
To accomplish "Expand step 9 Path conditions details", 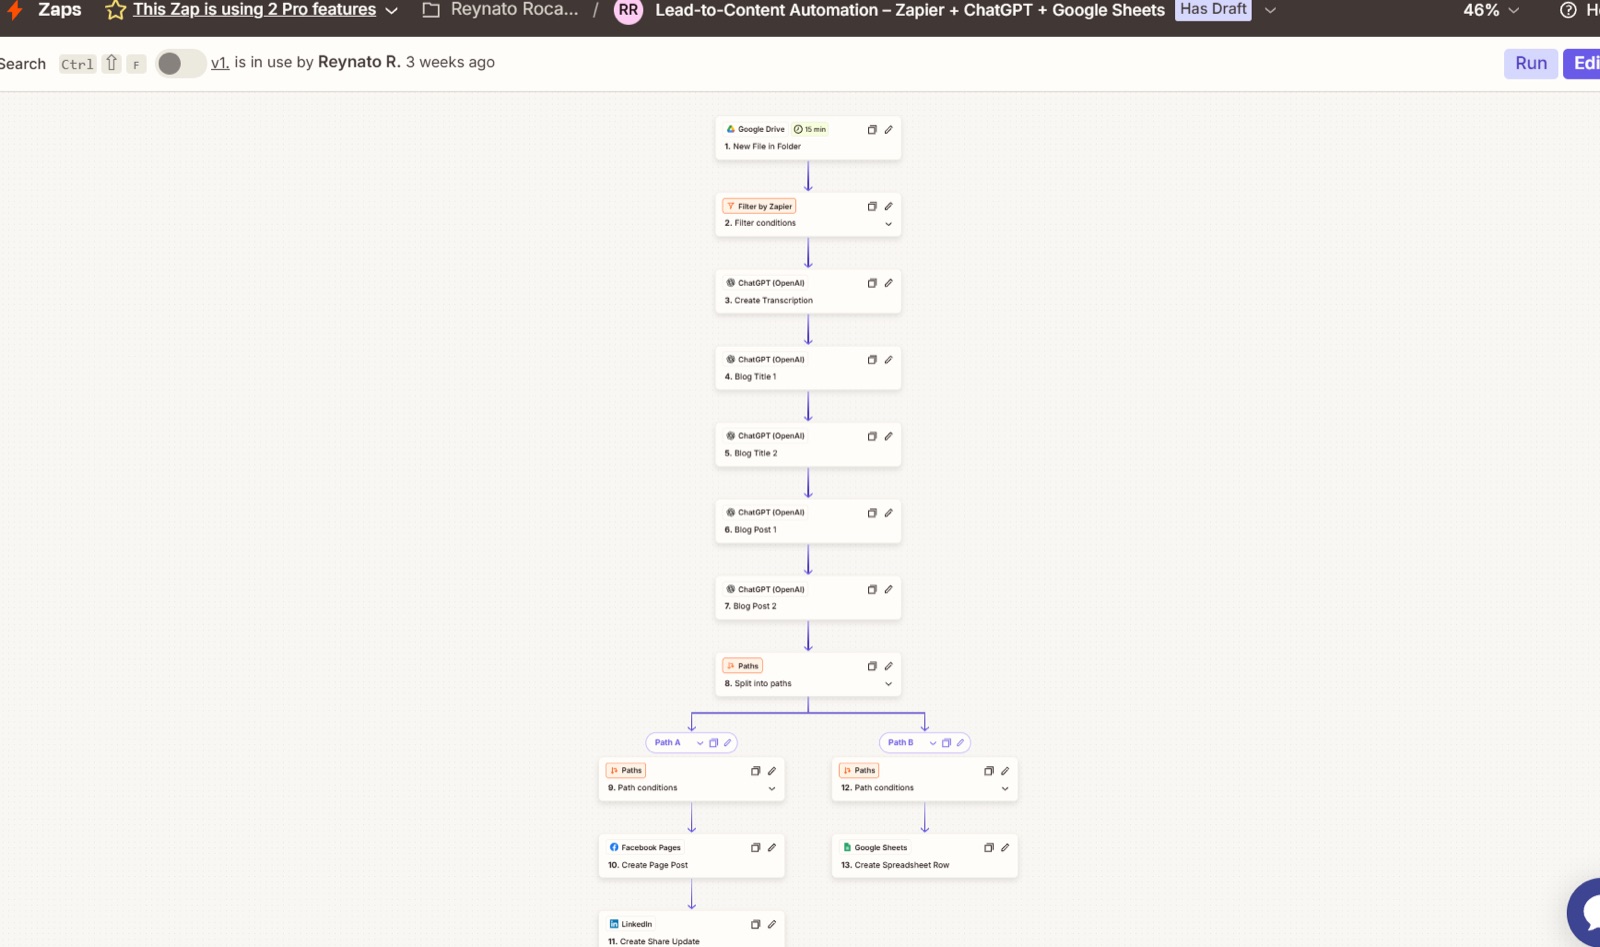I will pos(772,789).
